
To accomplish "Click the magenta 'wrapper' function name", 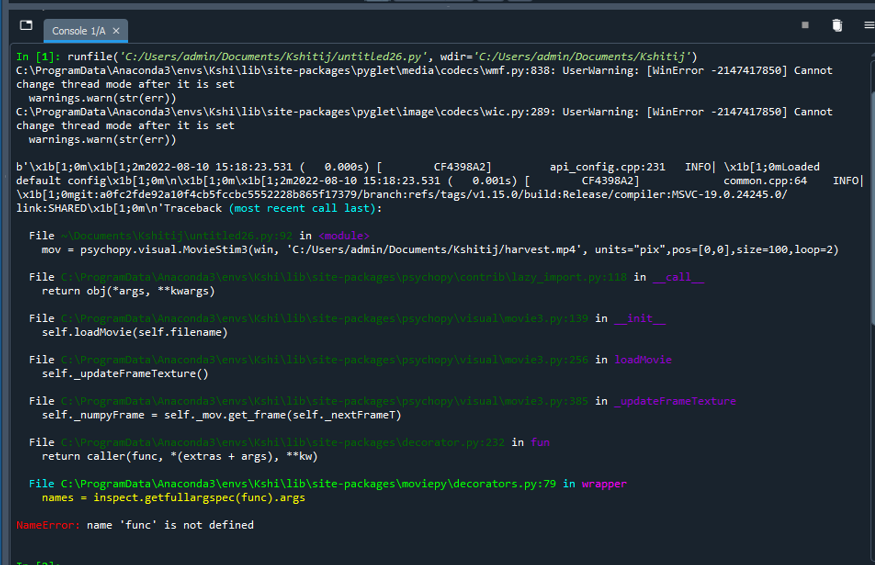I will [x=604, y=483].
